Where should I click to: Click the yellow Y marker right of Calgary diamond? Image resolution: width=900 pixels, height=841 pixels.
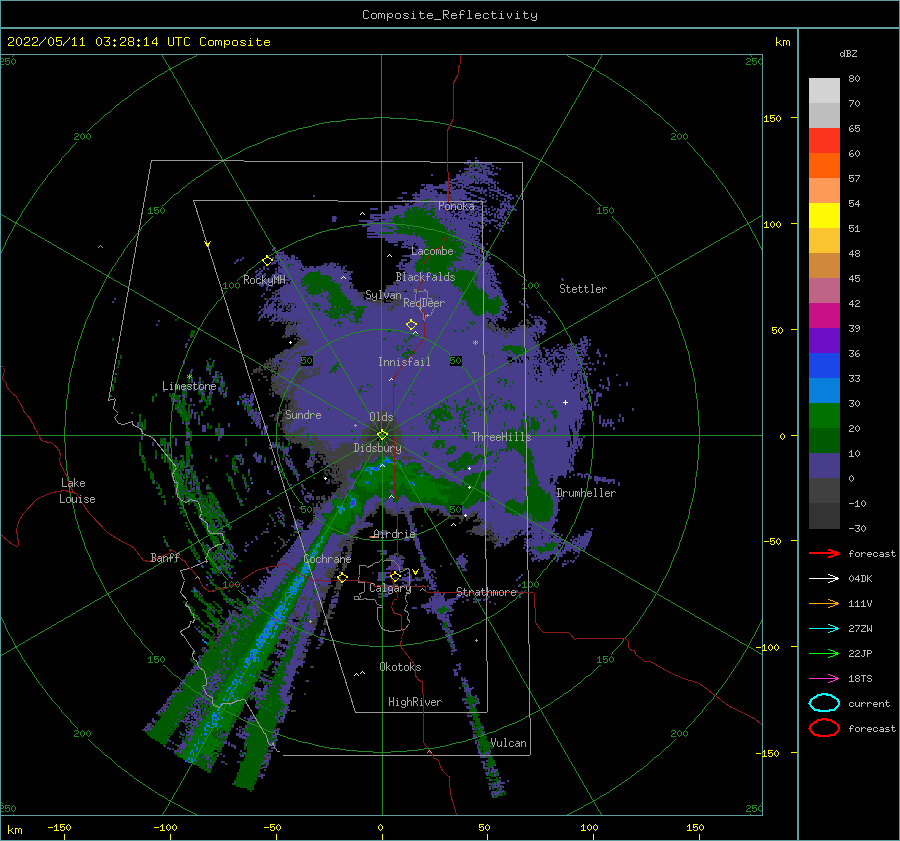415,572
